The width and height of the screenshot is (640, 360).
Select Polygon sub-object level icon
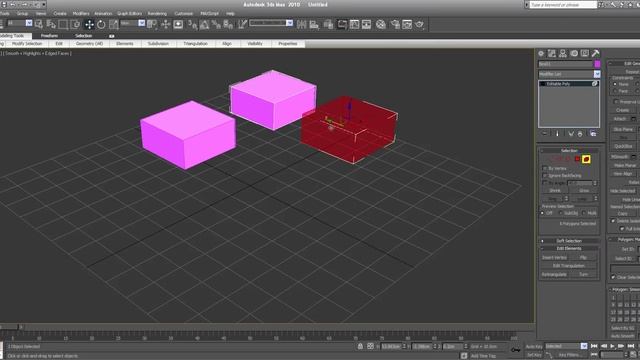tap(577, 159)
